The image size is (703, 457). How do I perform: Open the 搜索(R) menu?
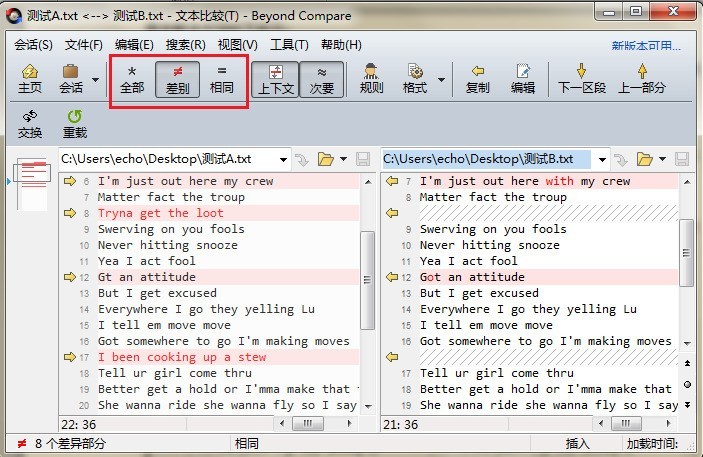click(185, 45)
